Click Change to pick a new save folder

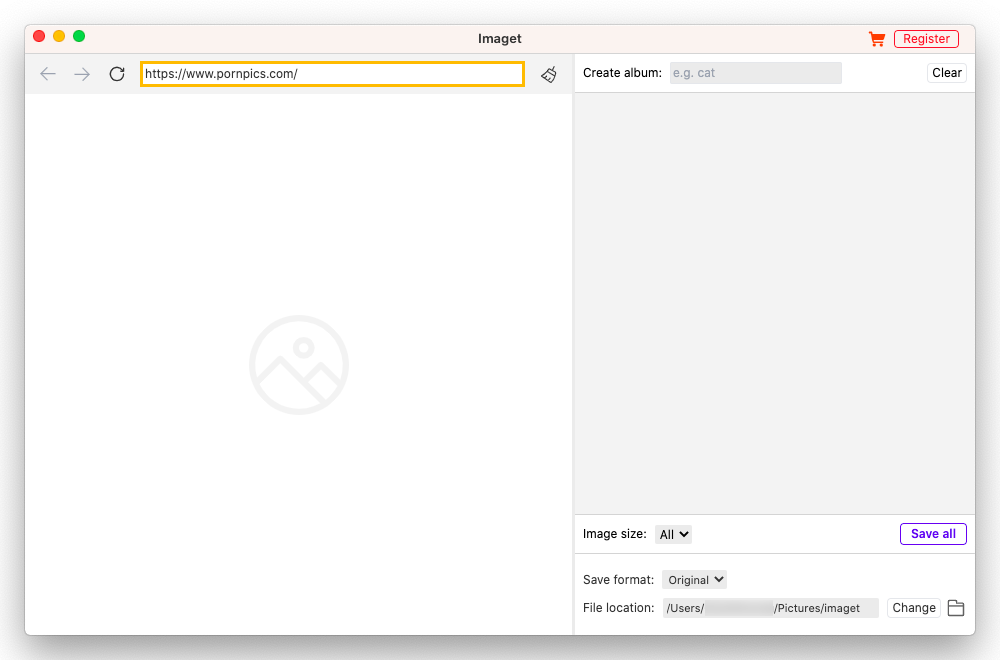pyautogui.click(x=913, y=607)
